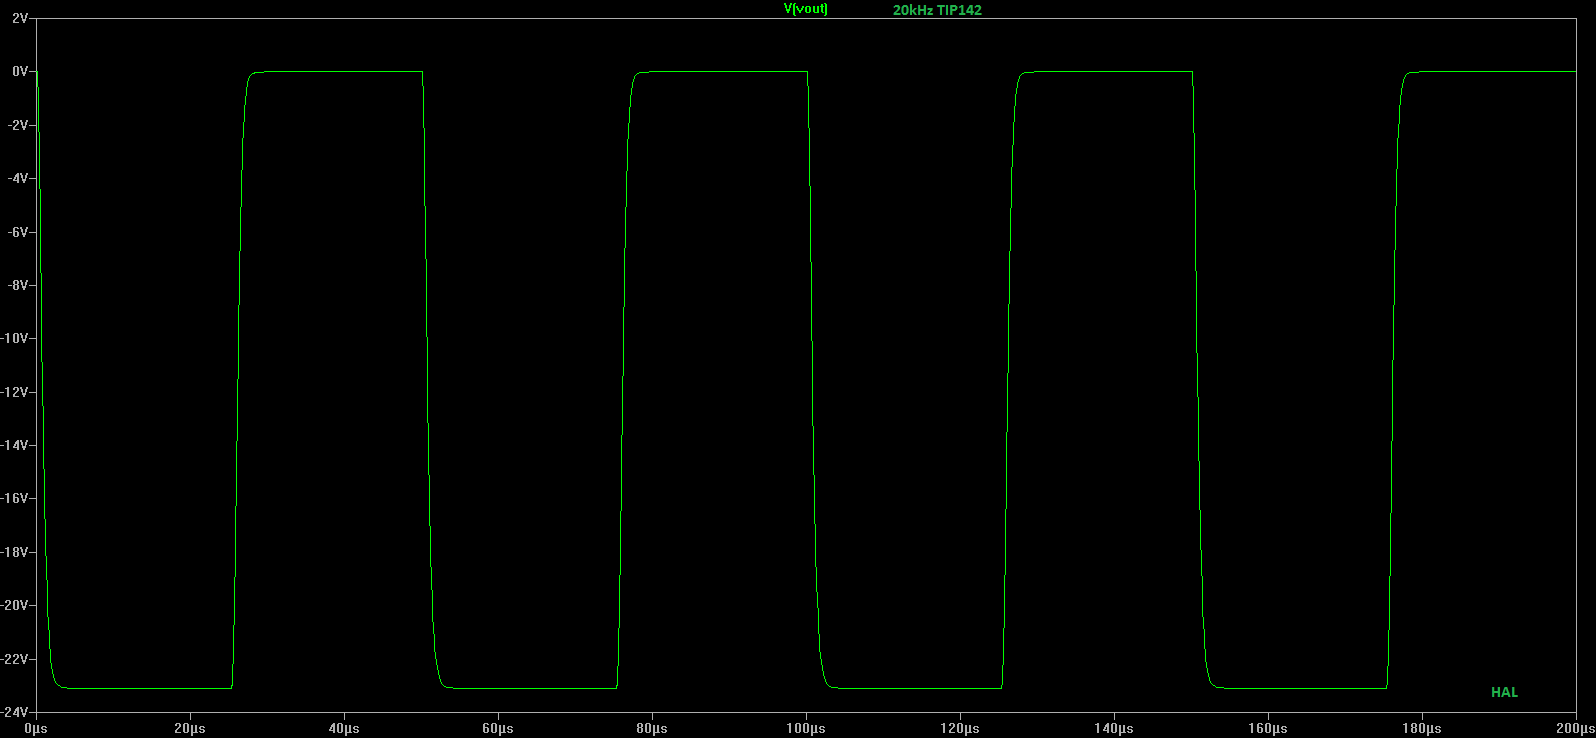Click the V(vout) trace label
The height and width of the screenshot is (738, 1596).
806,9
